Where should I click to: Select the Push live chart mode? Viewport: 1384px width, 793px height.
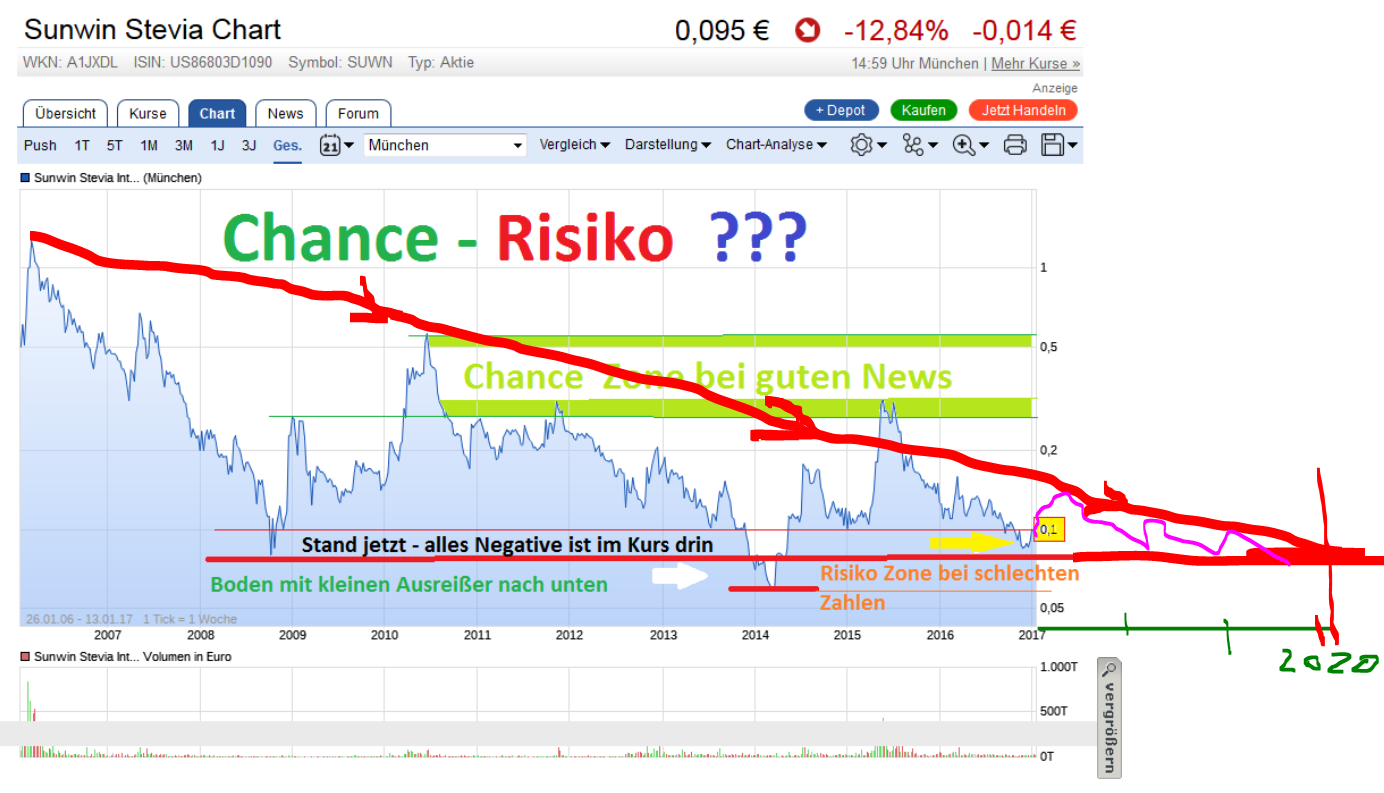(40, 145)
